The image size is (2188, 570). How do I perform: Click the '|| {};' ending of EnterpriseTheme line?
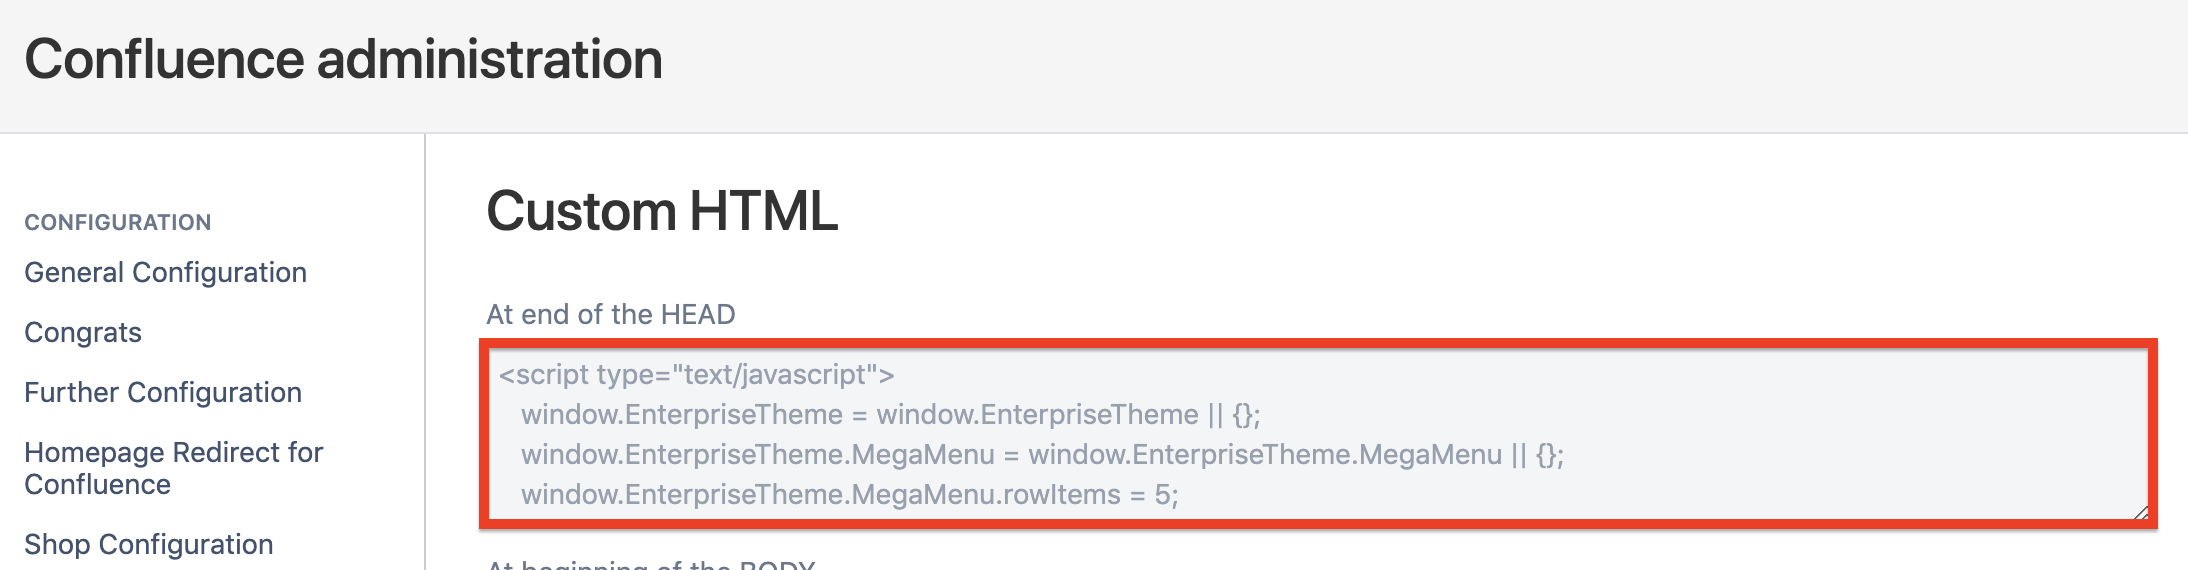coord(1235,415)
